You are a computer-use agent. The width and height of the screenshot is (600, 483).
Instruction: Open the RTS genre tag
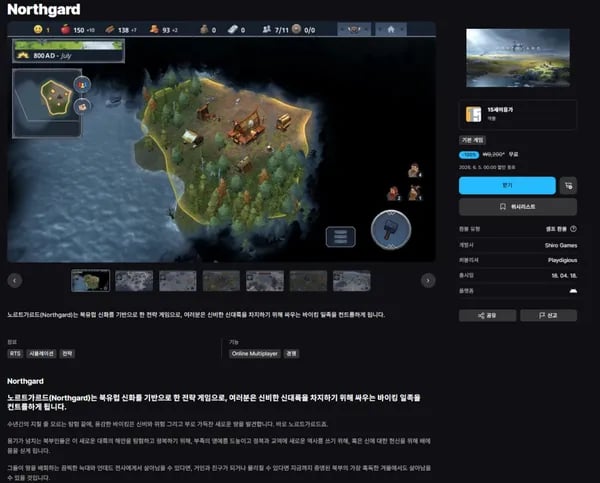15,354
